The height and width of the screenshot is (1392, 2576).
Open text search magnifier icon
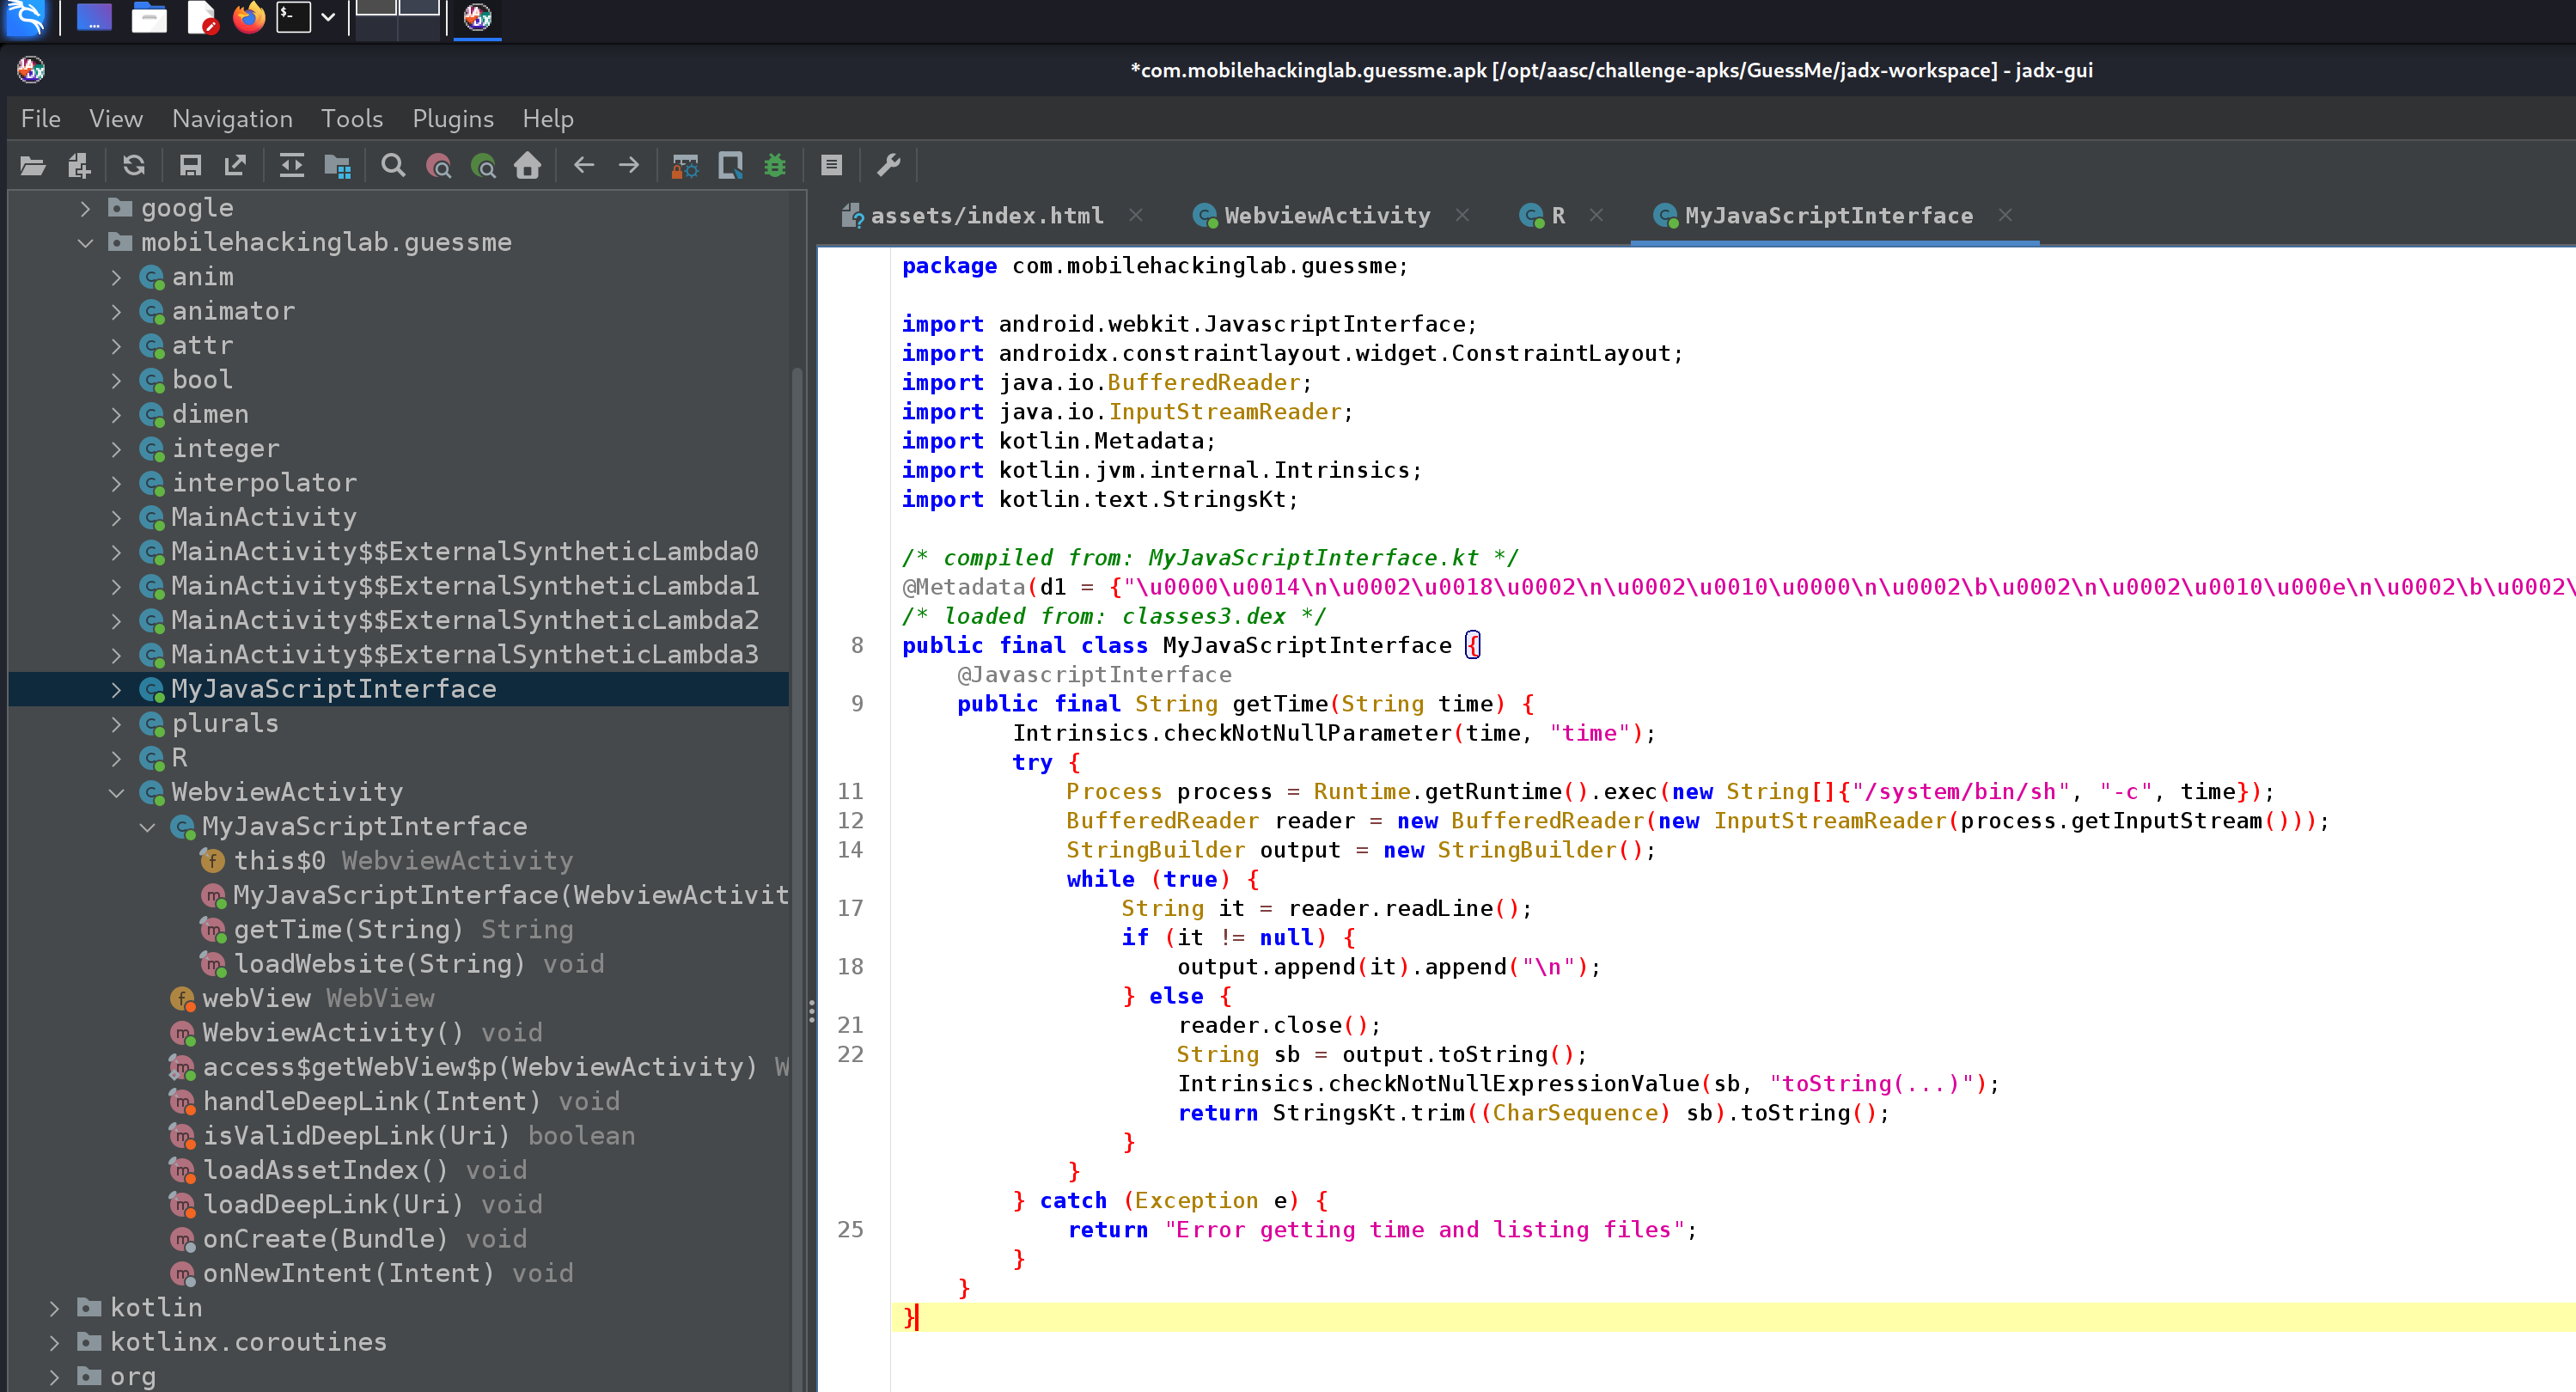coord(393,165)
